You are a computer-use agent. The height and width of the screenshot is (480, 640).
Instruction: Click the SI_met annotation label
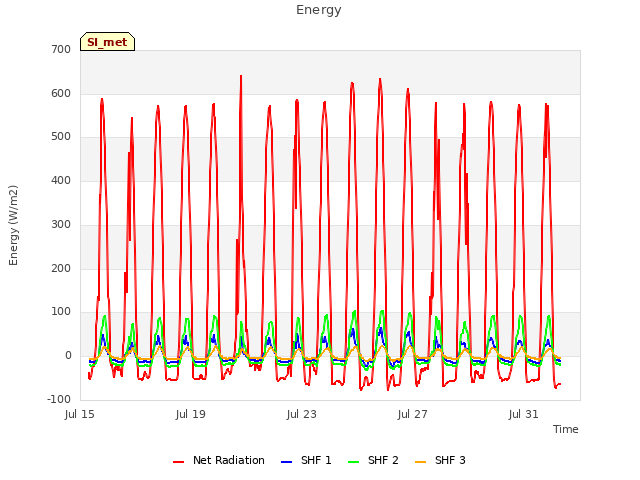107,42
